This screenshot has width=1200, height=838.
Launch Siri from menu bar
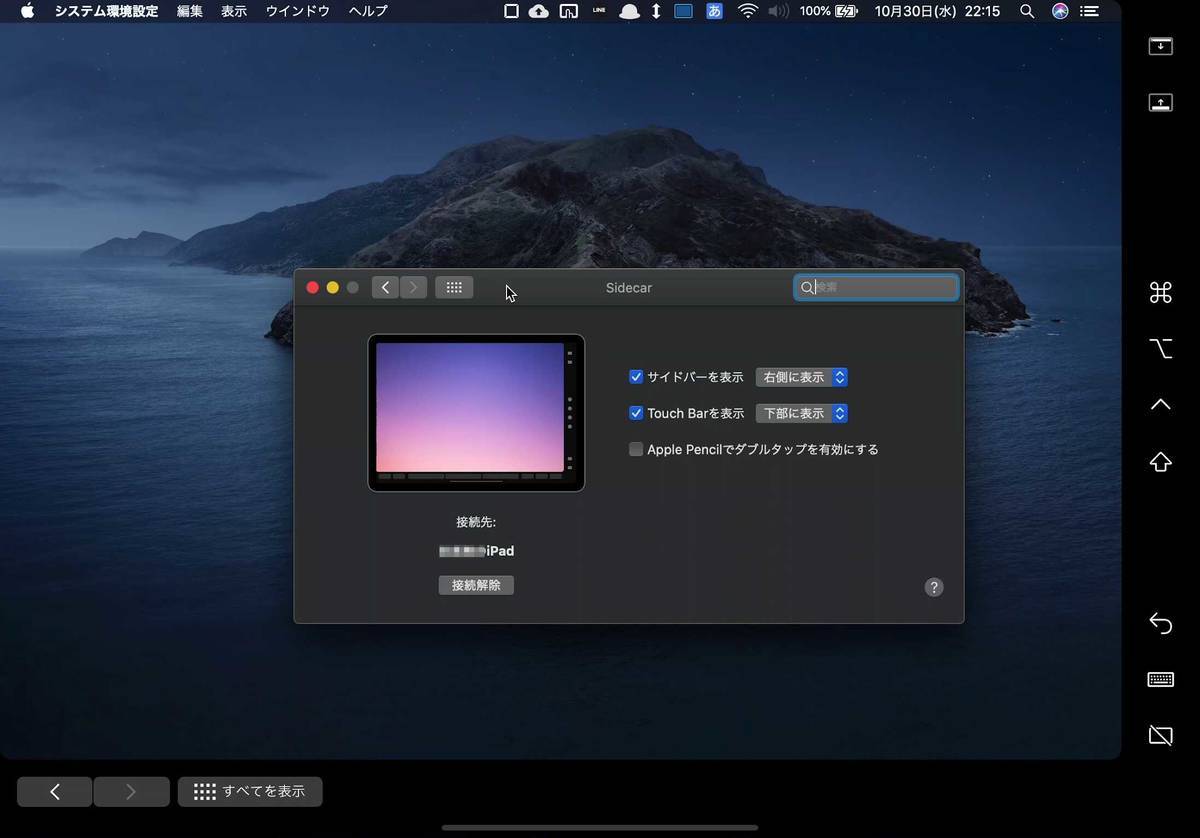coord(1060,11)
